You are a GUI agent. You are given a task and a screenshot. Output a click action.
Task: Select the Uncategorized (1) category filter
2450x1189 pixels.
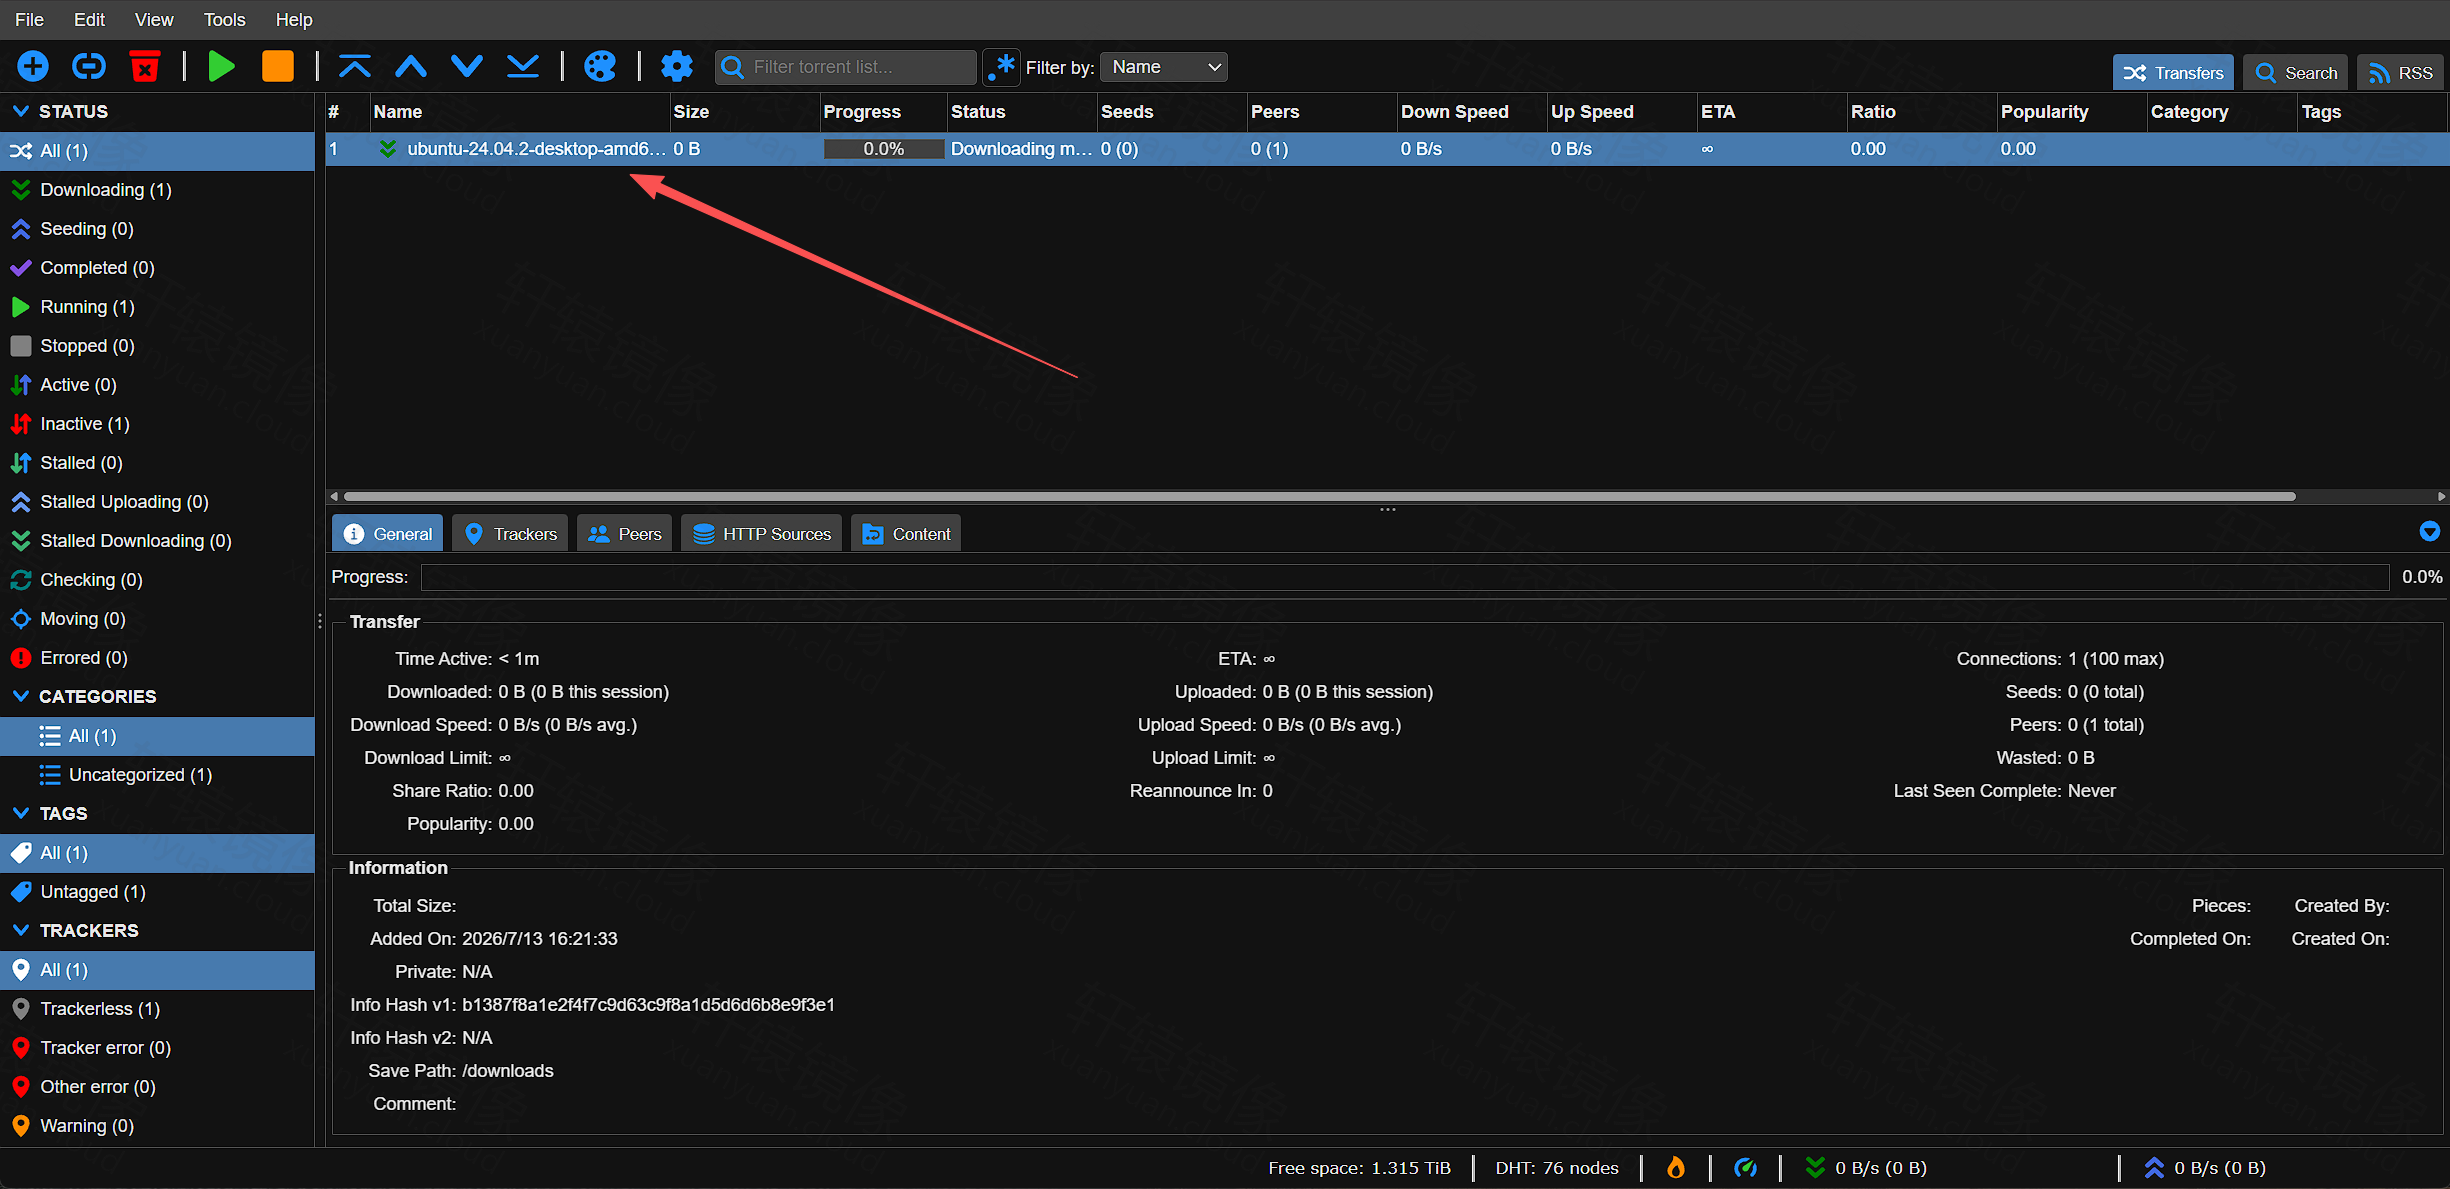click(157, 775)
